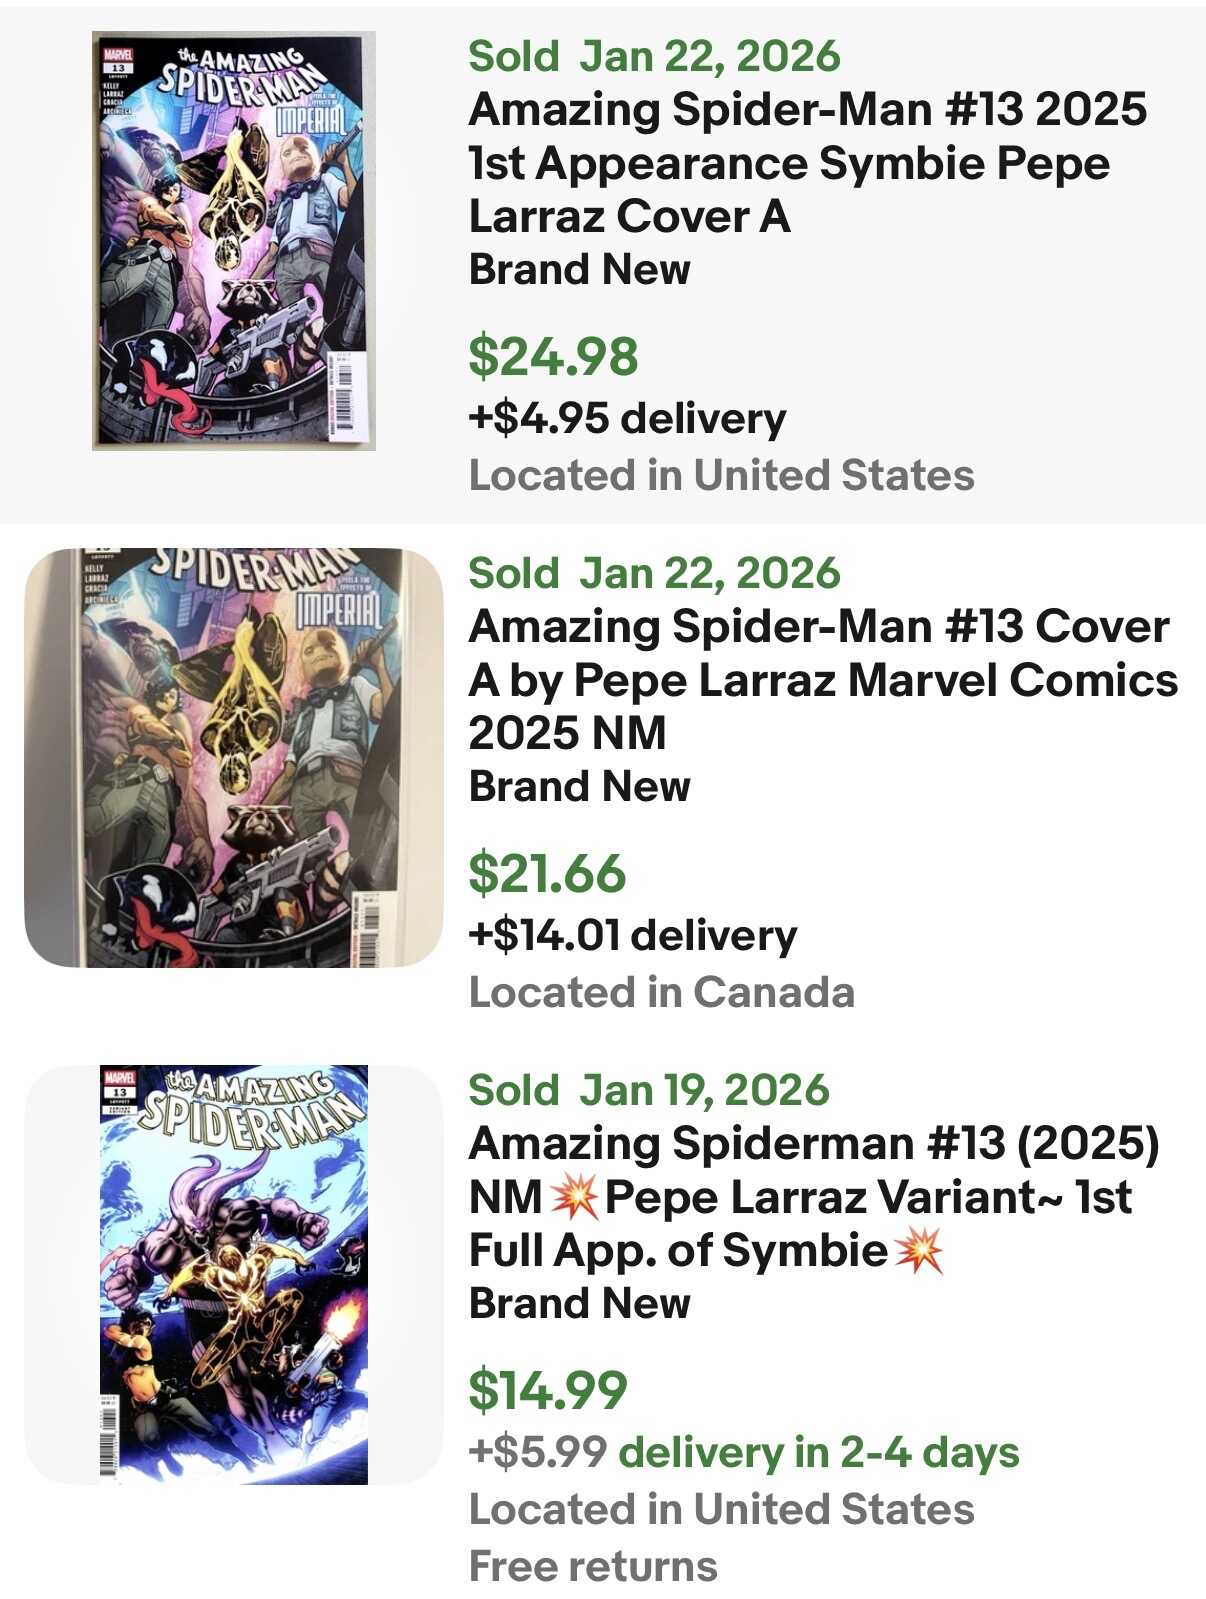The height and width of the screenshot is (1599, 1206).
Task: Click the $14.99 sold price
Action: click(x=548, y=1389)
